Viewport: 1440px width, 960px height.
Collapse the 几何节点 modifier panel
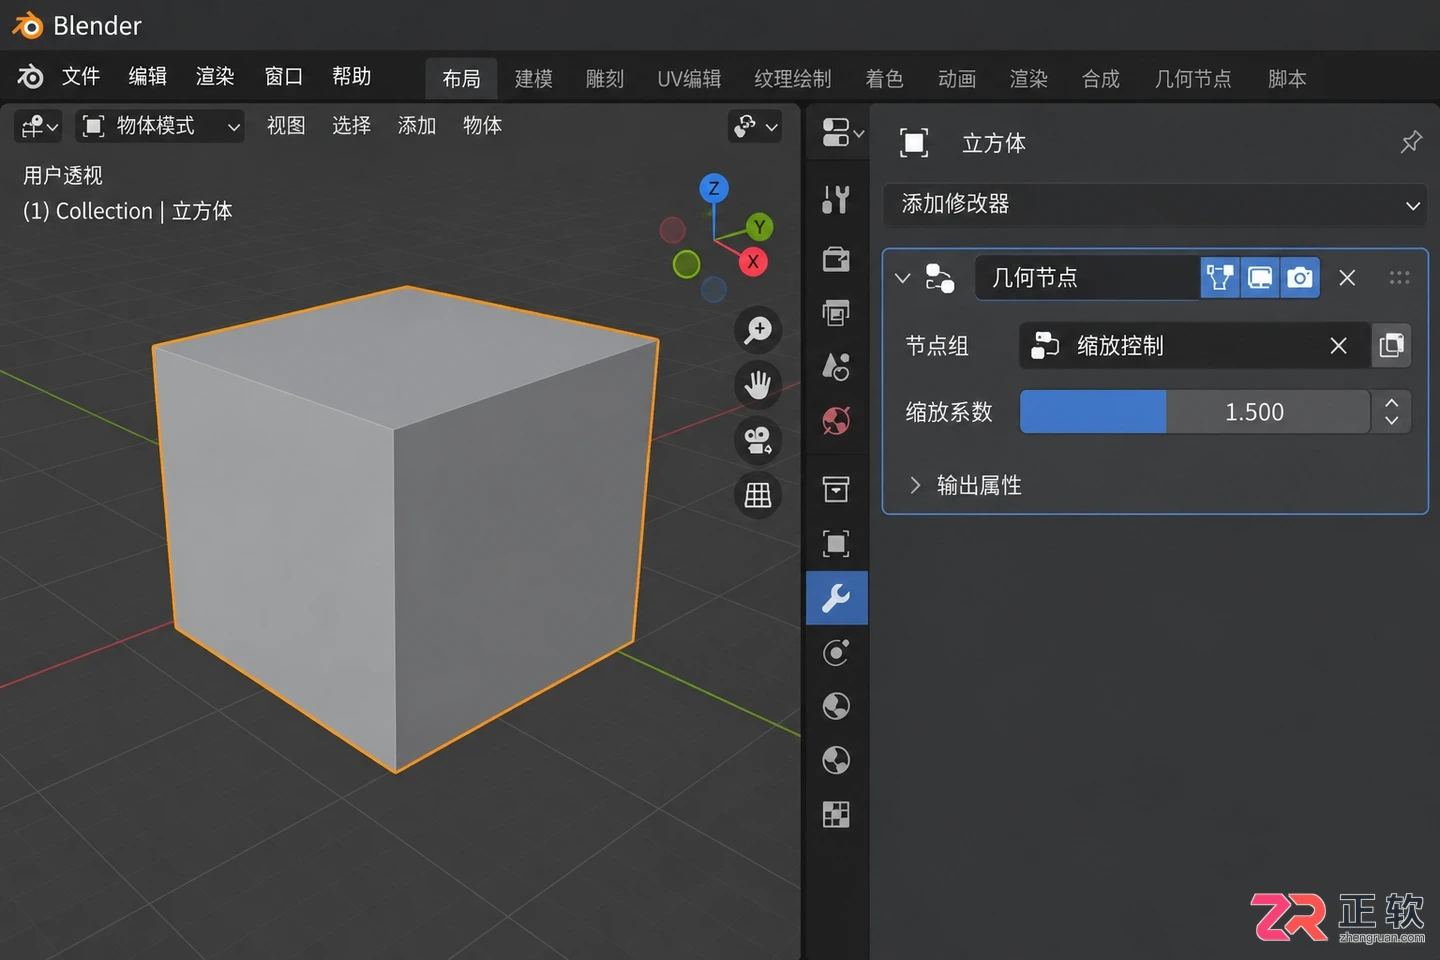(903, 278)
